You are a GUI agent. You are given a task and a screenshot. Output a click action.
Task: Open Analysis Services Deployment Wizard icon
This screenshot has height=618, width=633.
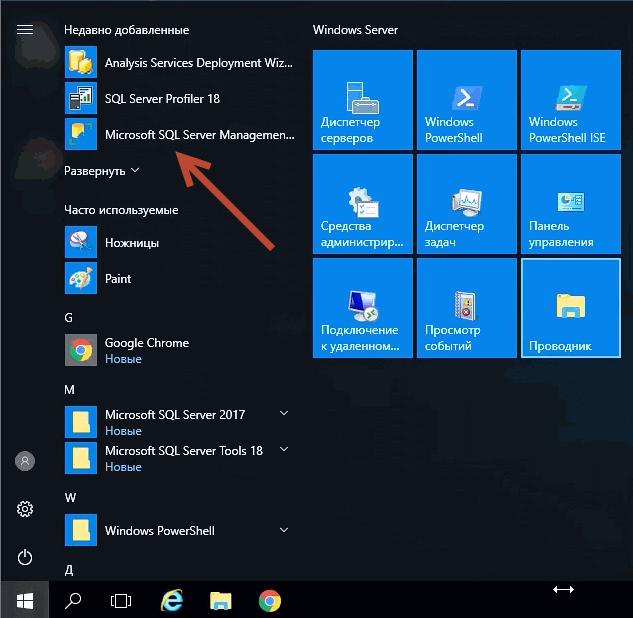tap(81, 62)
